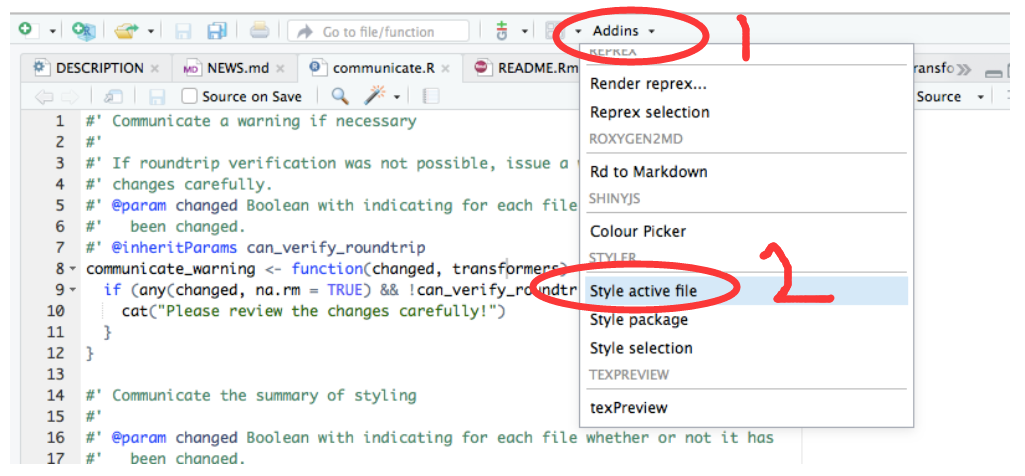
Task: Click the Print icon in toolbar
Action: coord(259,32)
